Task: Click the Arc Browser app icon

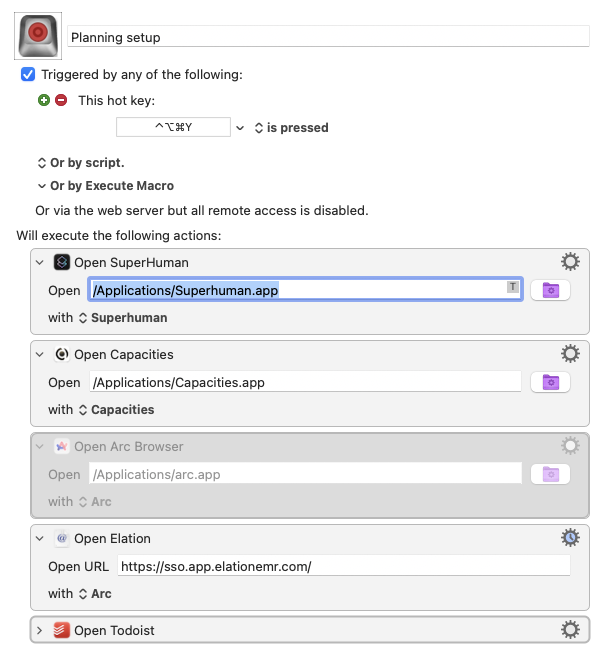Action: pos(62,446)
